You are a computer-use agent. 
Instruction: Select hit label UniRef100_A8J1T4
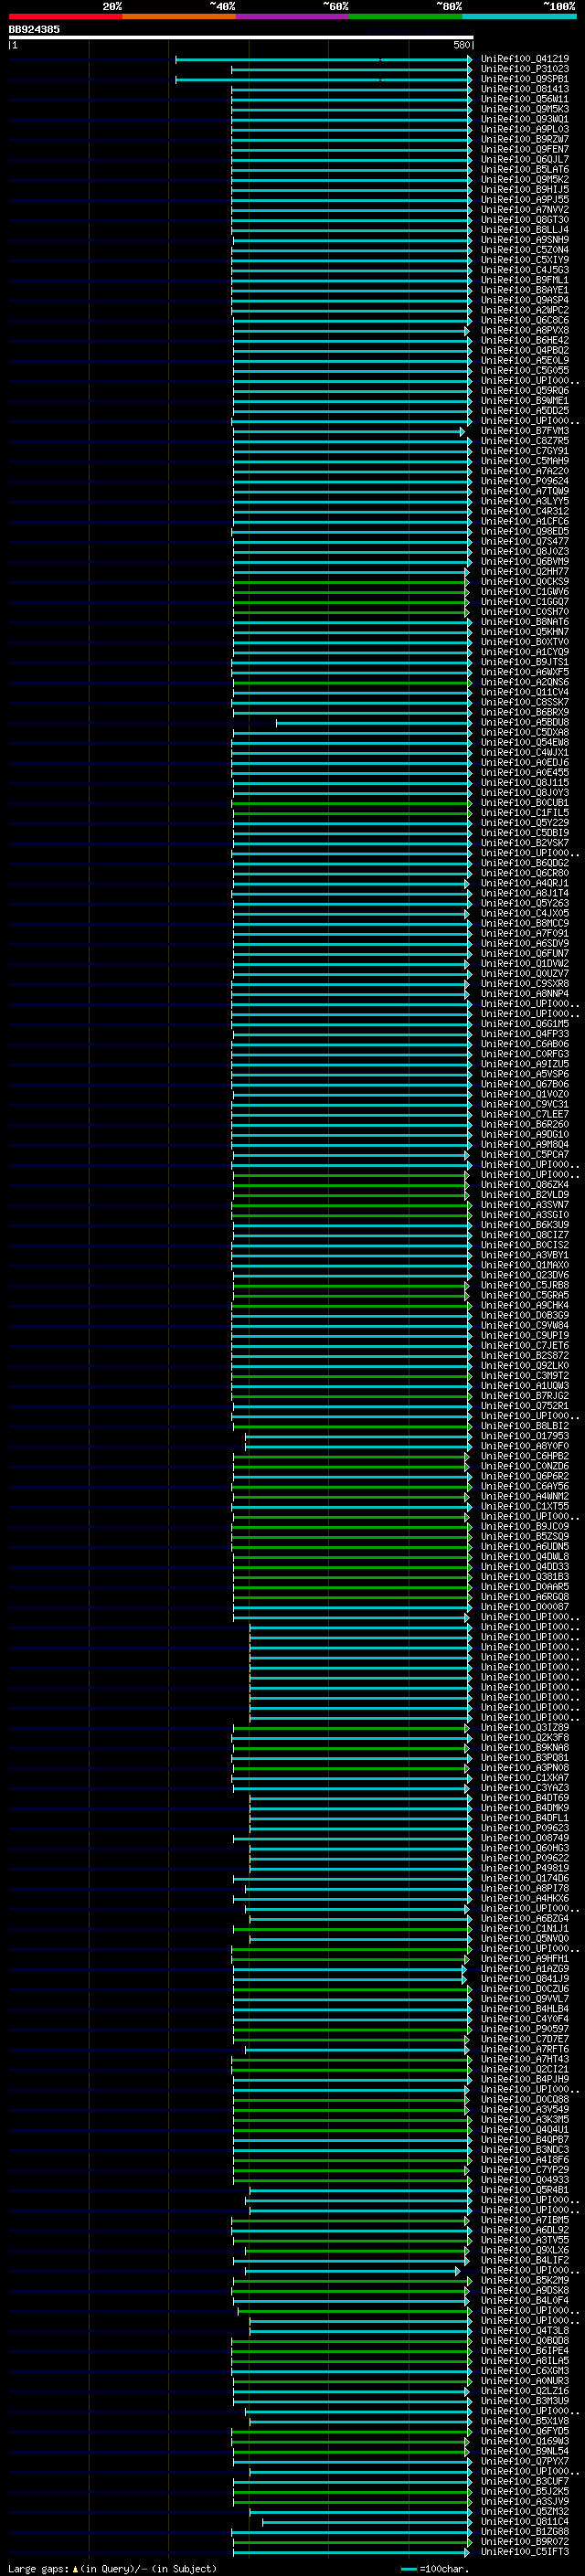(x=524, y=893)
